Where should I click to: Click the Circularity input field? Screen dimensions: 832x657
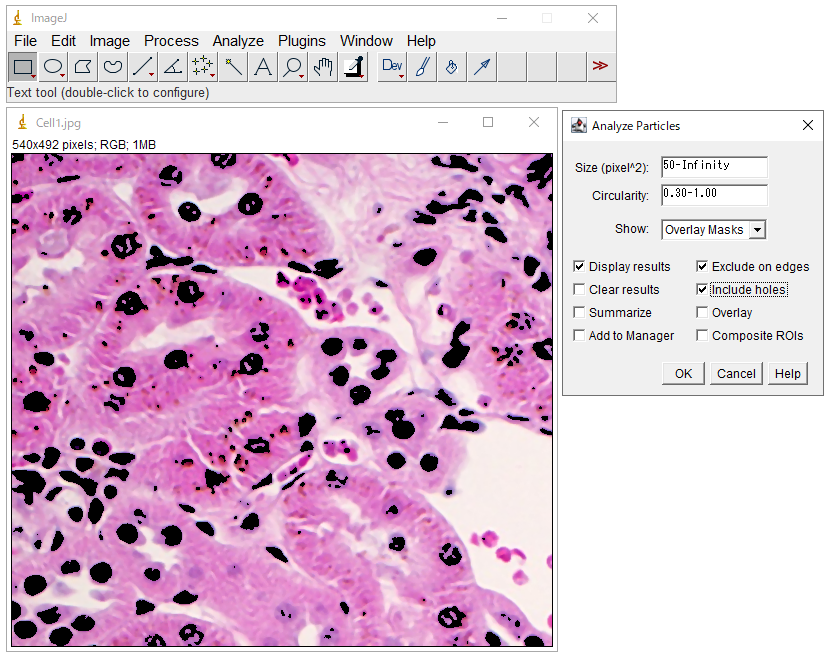coord(714,194)
